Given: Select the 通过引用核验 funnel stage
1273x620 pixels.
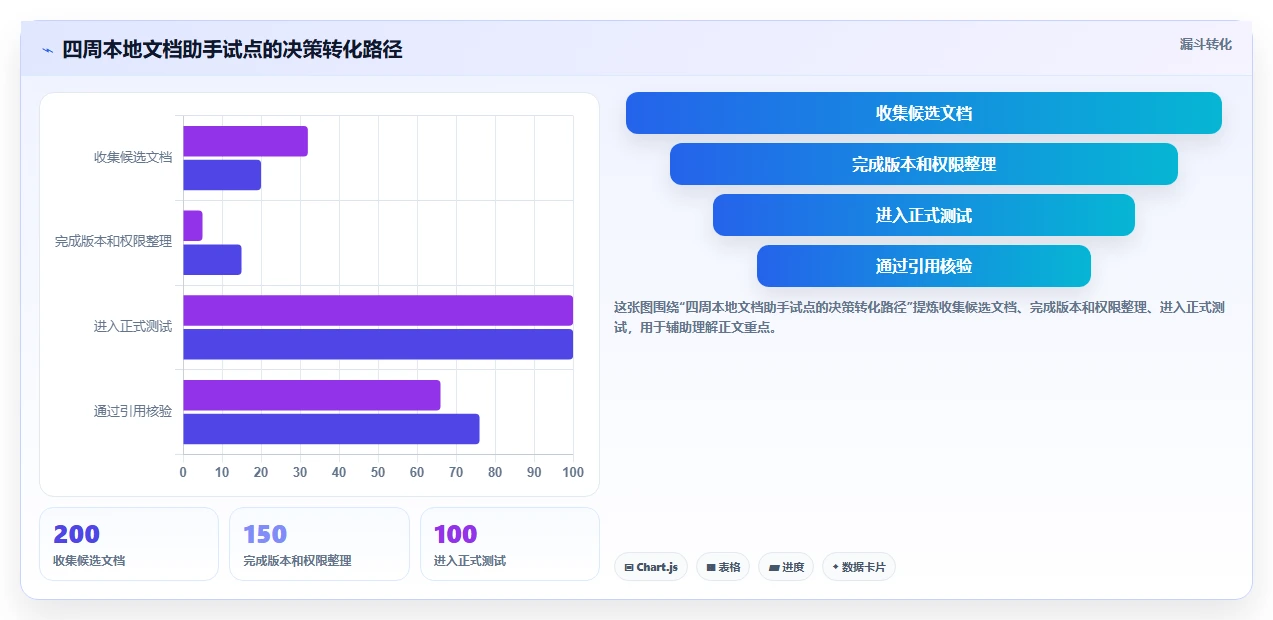Looking at the screenshot, I should 924,266.
